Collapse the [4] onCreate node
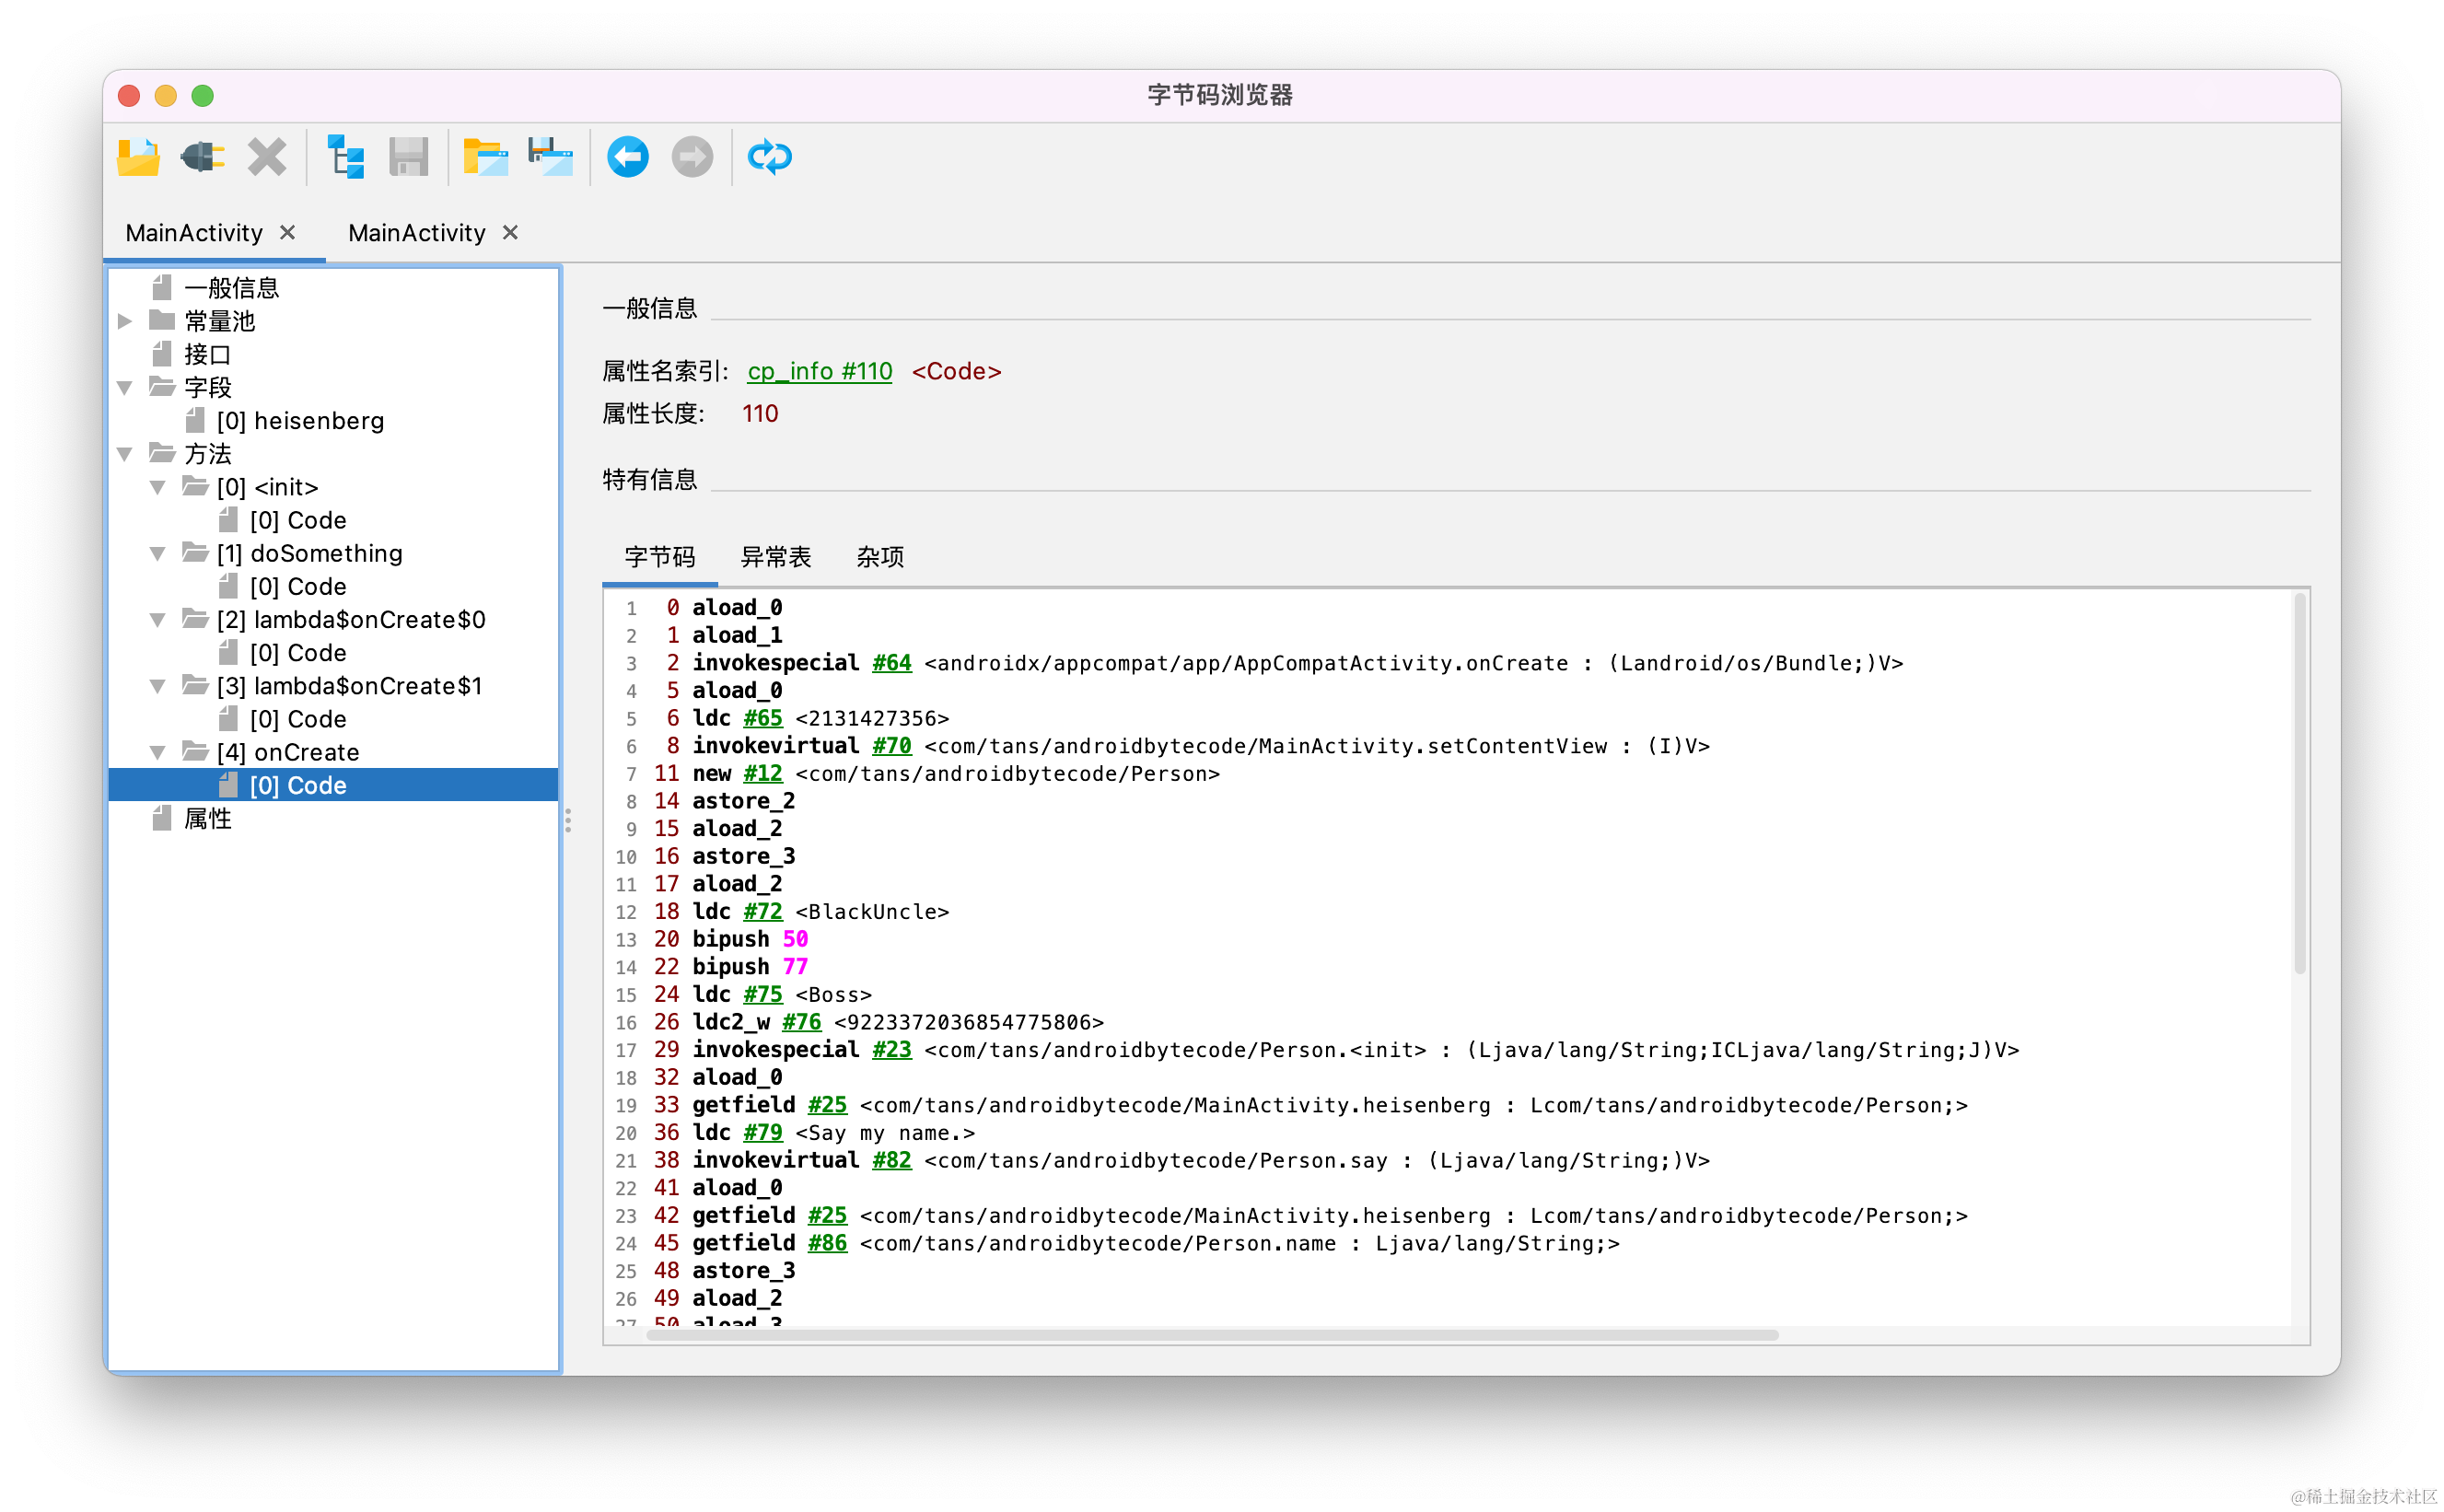 (158, 752)
